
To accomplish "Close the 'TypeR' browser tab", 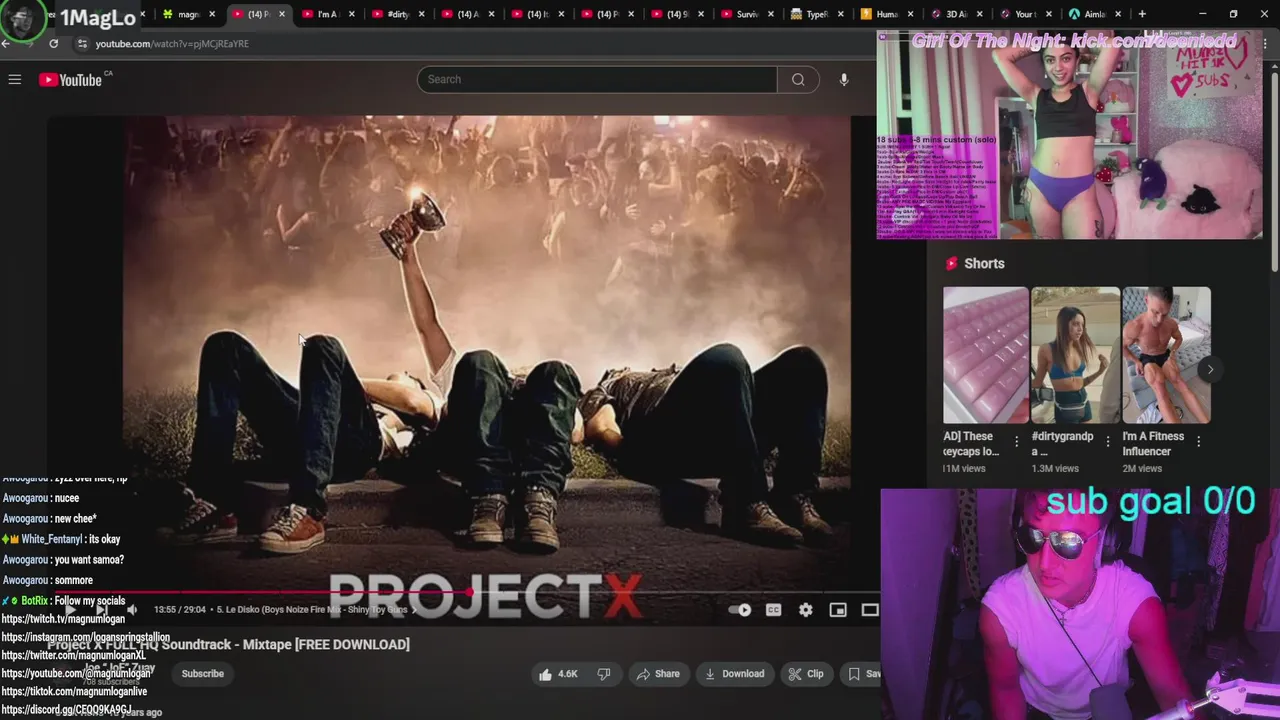I will (841, 14).
